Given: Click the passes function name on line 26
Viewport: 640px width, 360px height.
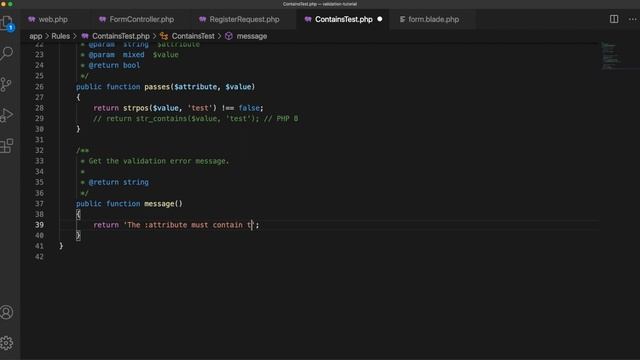Looking at the screenshot, I should [x=157, y=87].
